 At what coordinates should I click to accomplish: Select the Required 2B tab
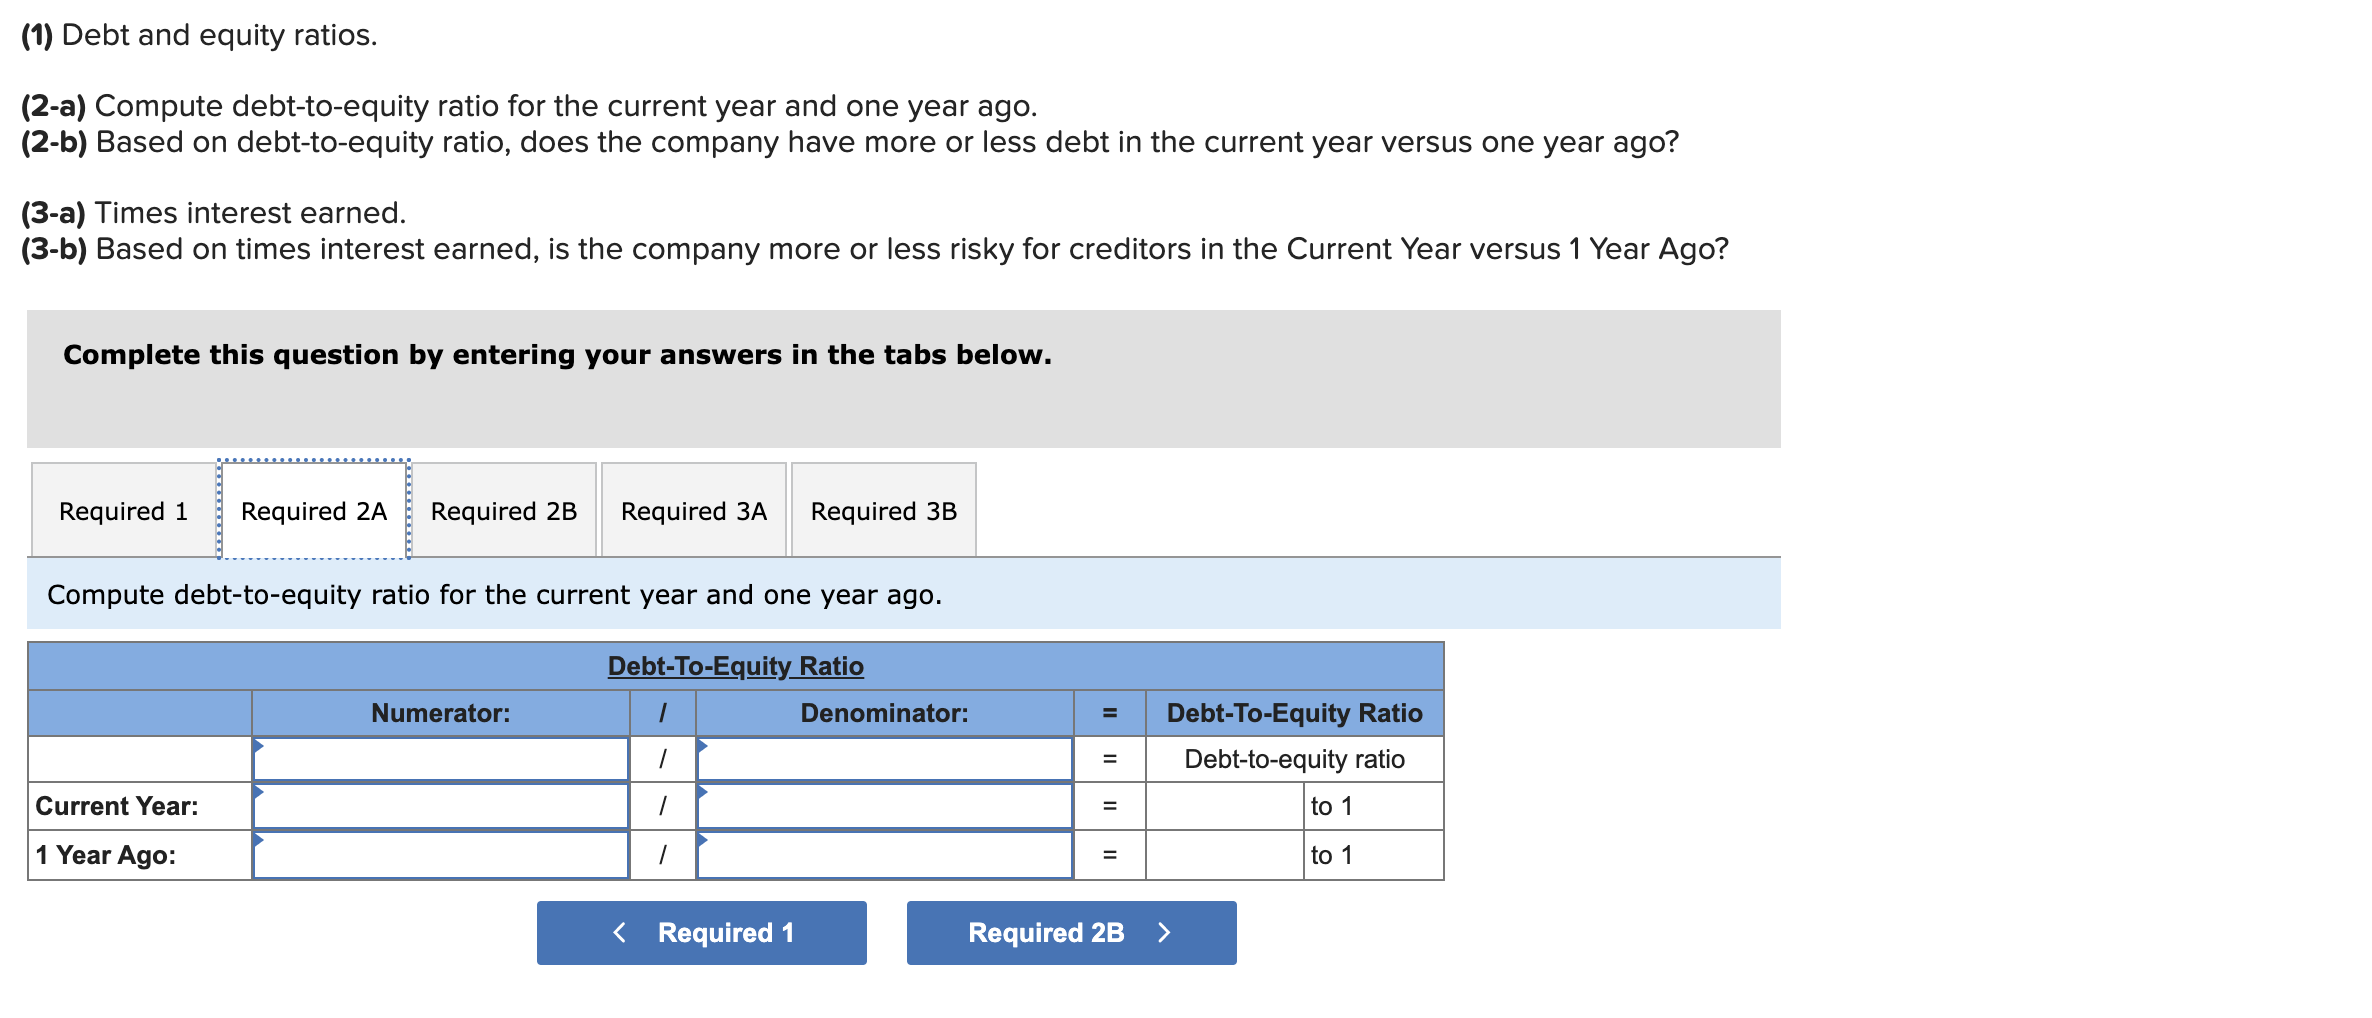point(503,511)
